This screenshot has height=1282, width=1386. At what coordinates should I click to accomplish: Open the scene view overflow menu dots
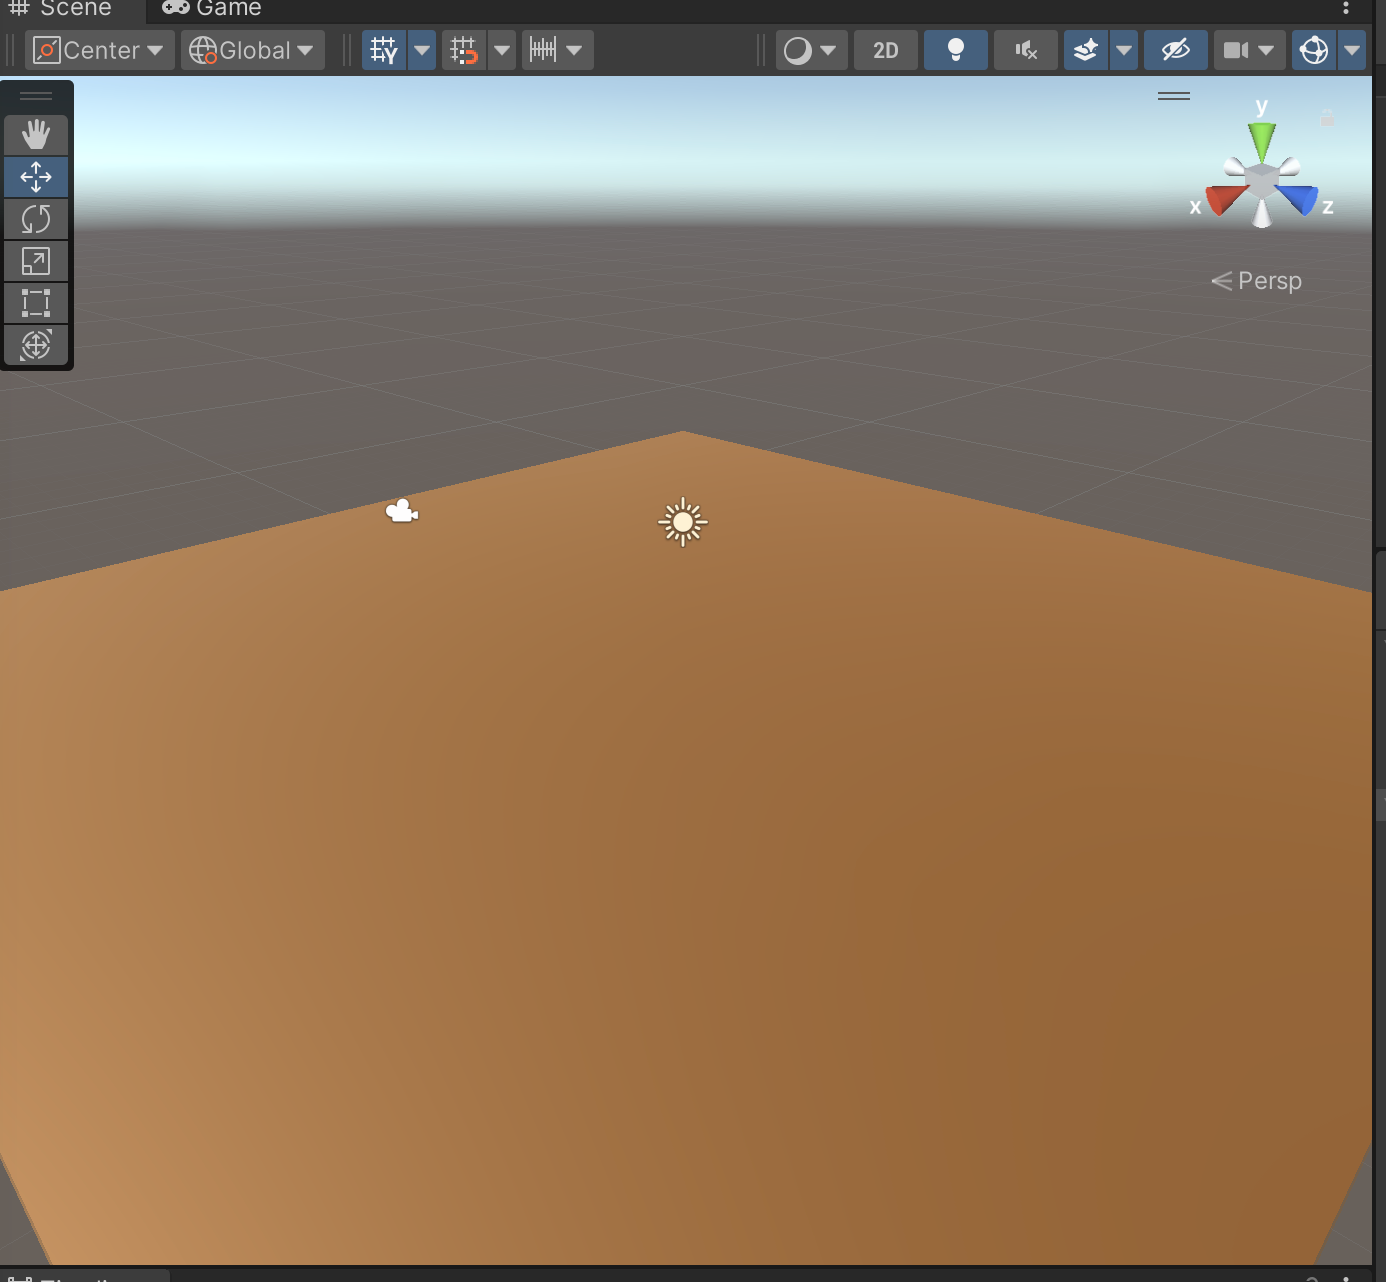[1346, 8]
